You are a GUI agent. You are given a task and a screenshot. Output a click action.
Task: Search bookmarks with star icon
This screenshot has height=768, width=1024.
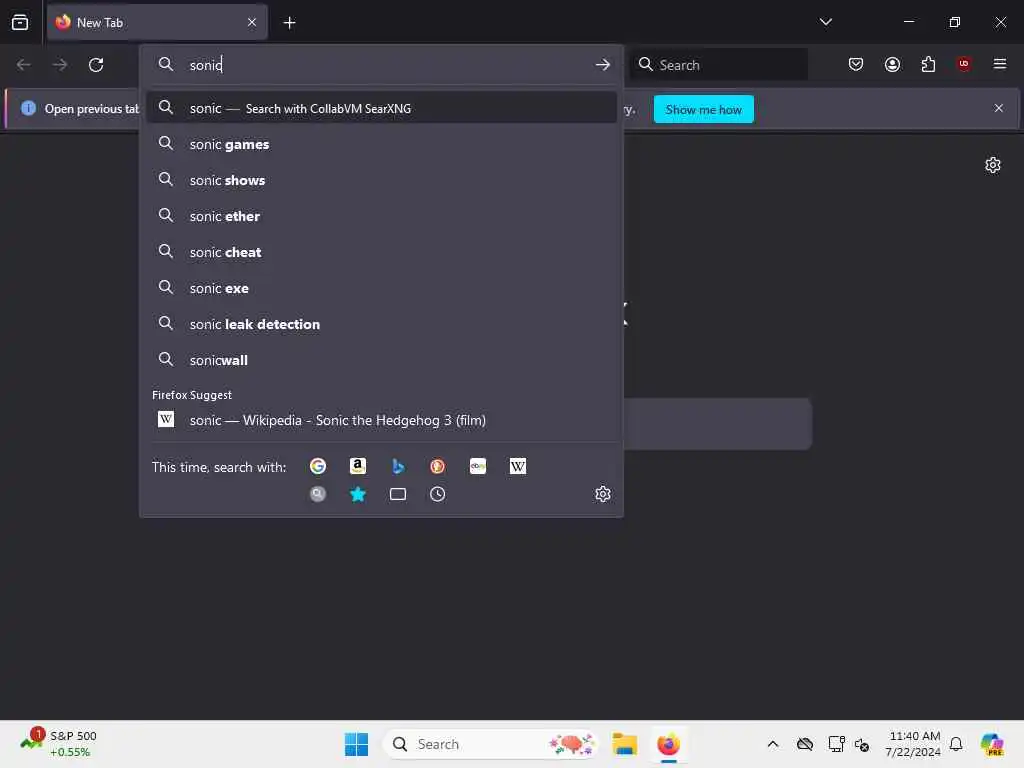[x=358, y=494]
